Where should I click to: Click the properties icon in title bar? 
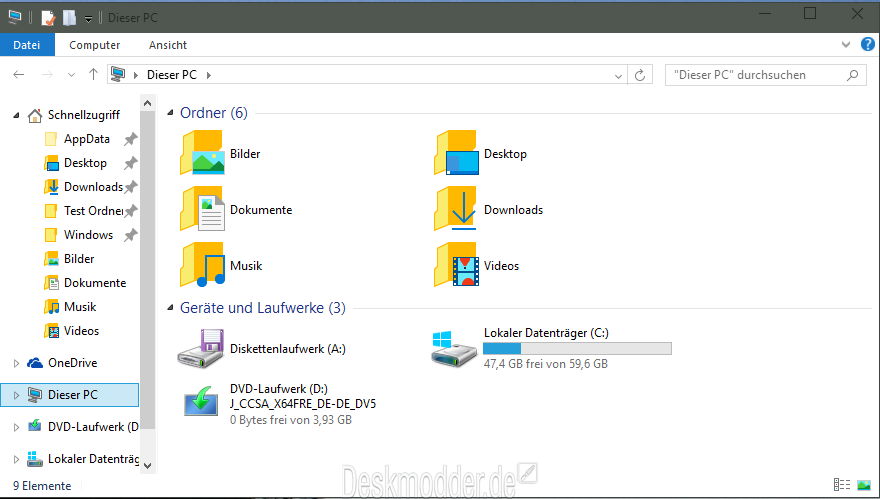tap(48, 18)
